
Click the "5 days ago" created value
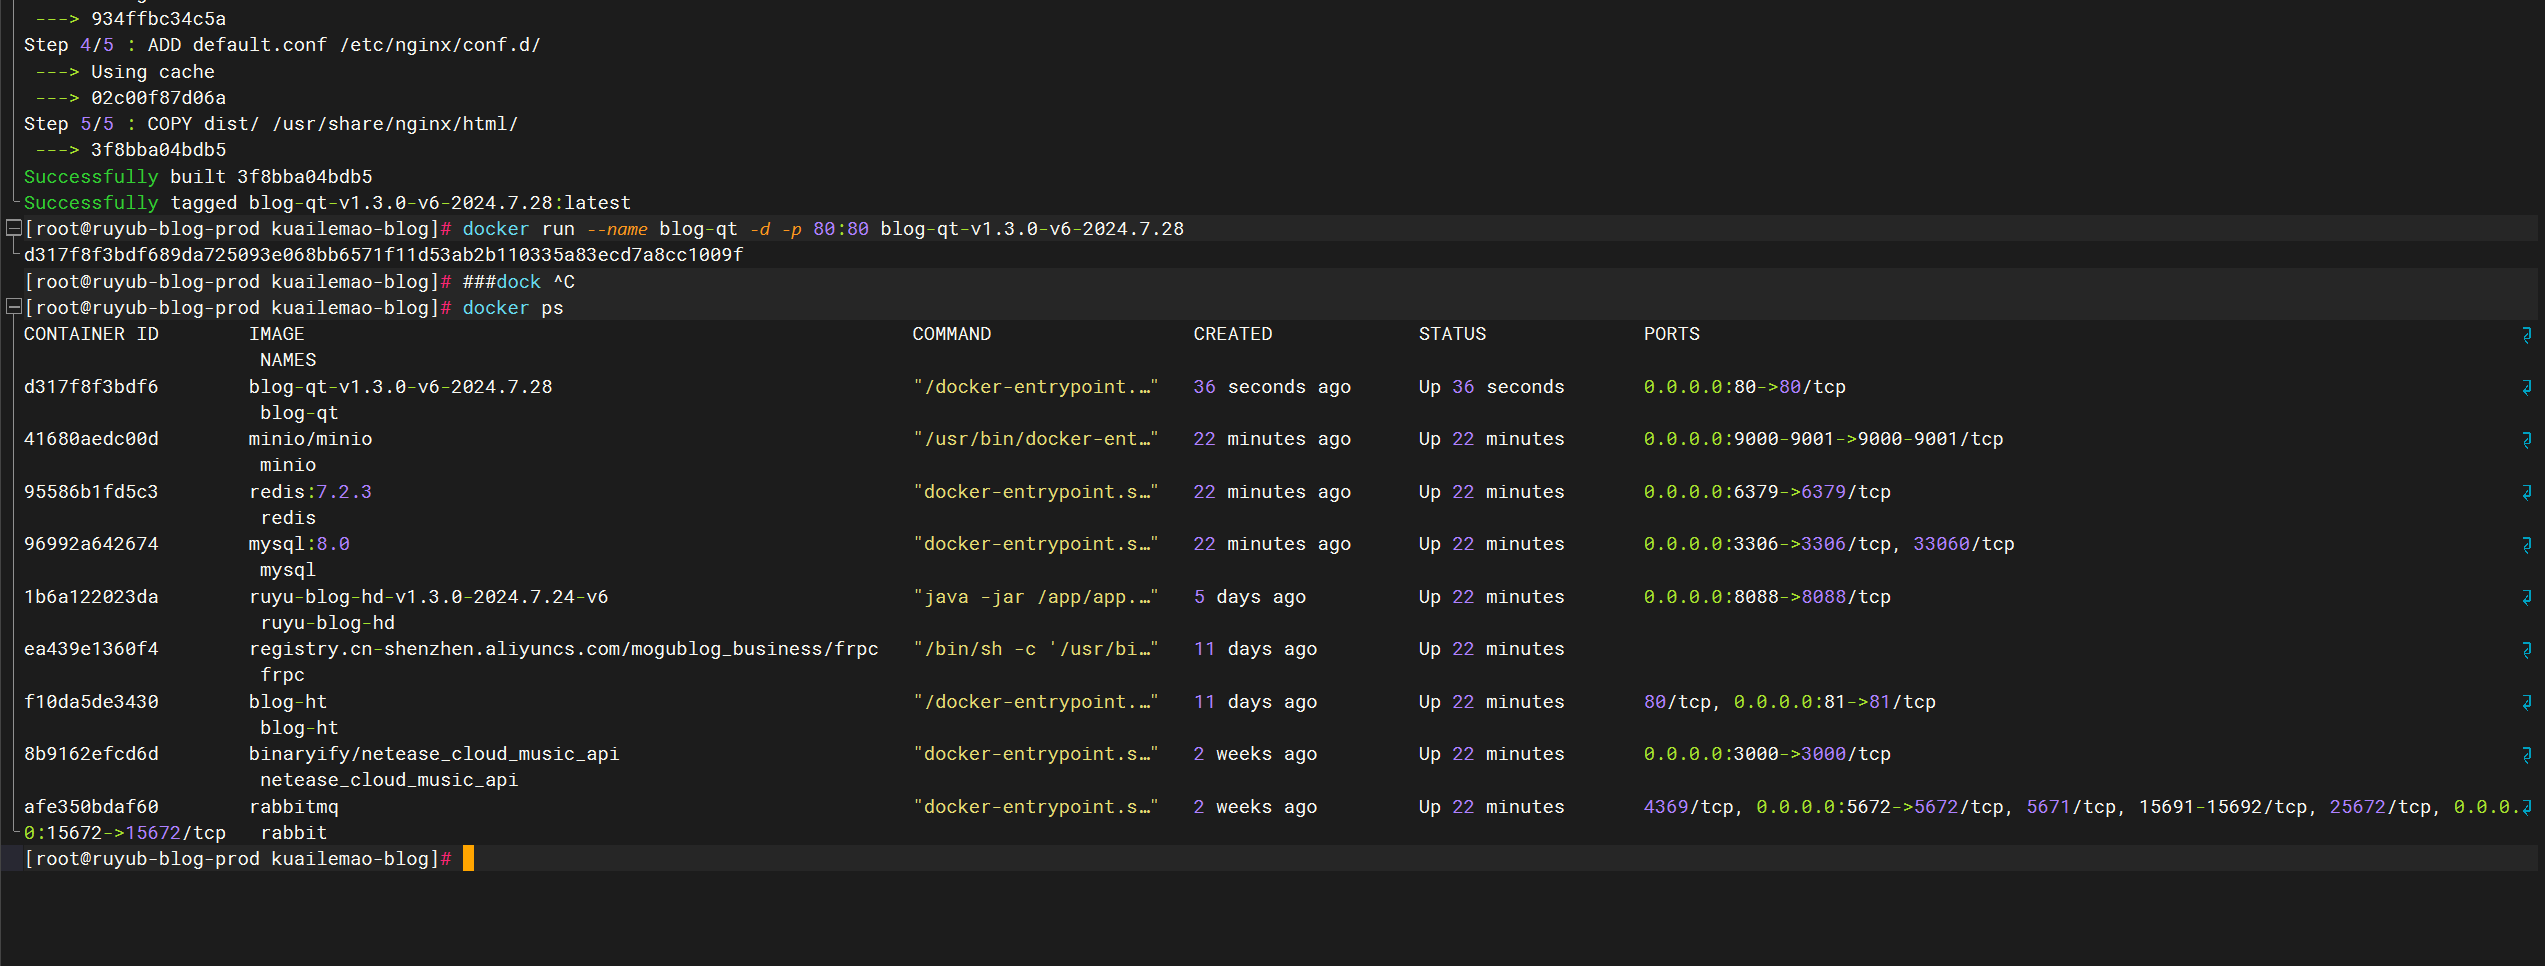1250,597
